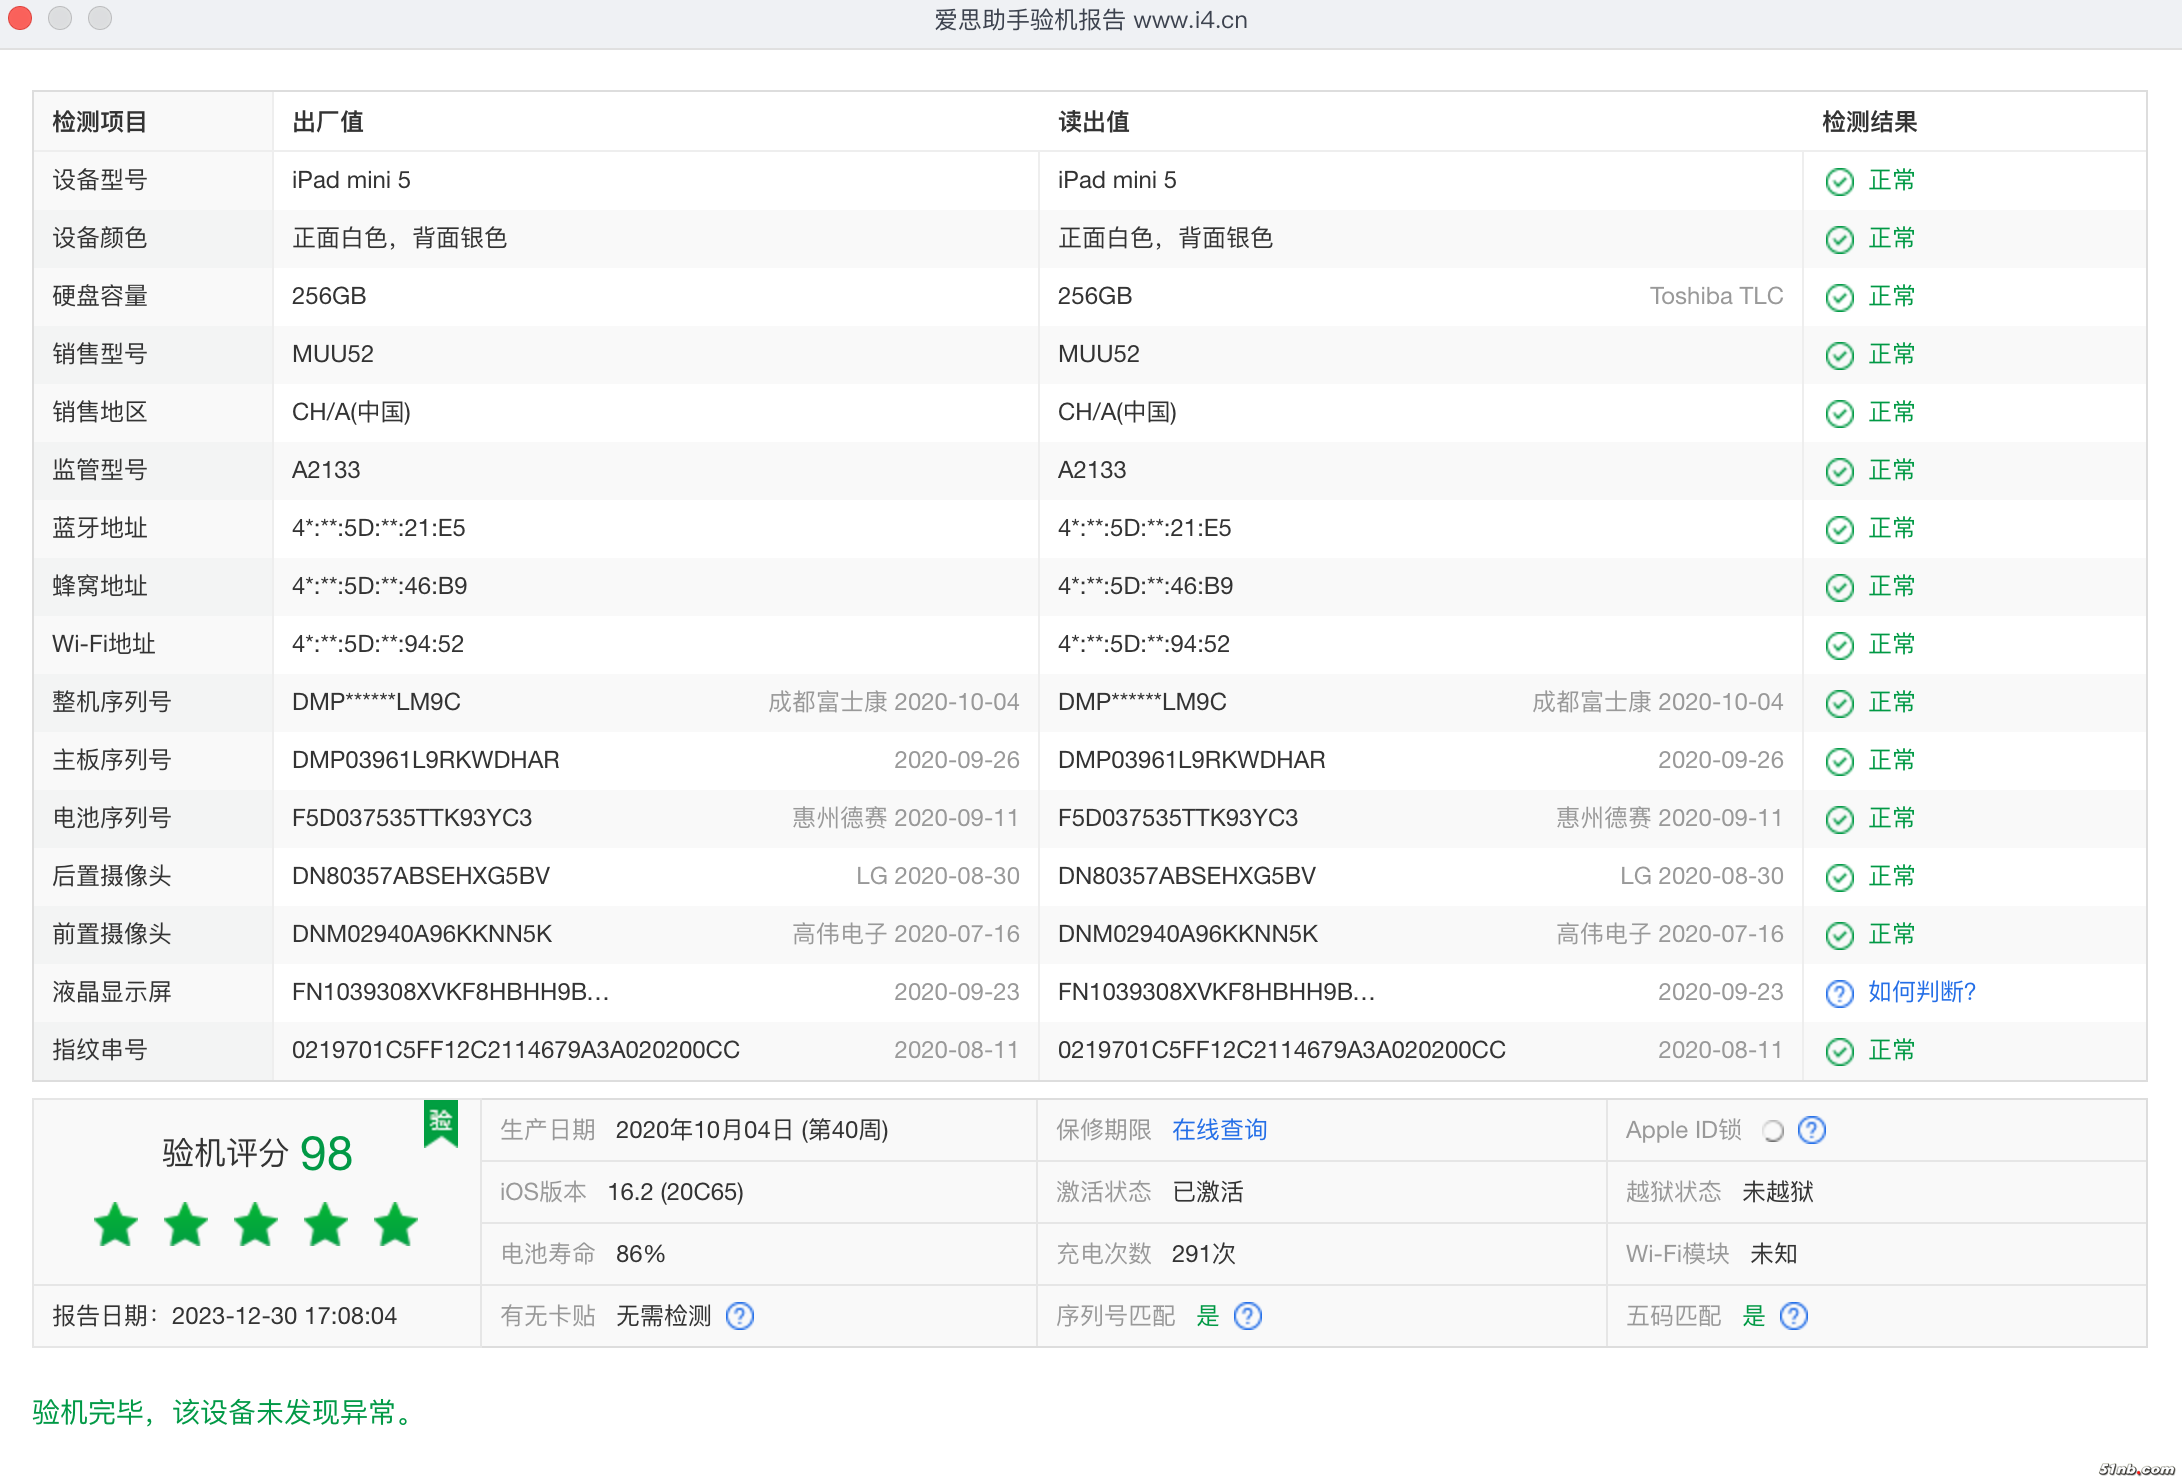Image resolution: width=2182 pixels, height=1482 pixels.
Task: Click the question icon in 液晶显示屏 row
Action: 1839,993
